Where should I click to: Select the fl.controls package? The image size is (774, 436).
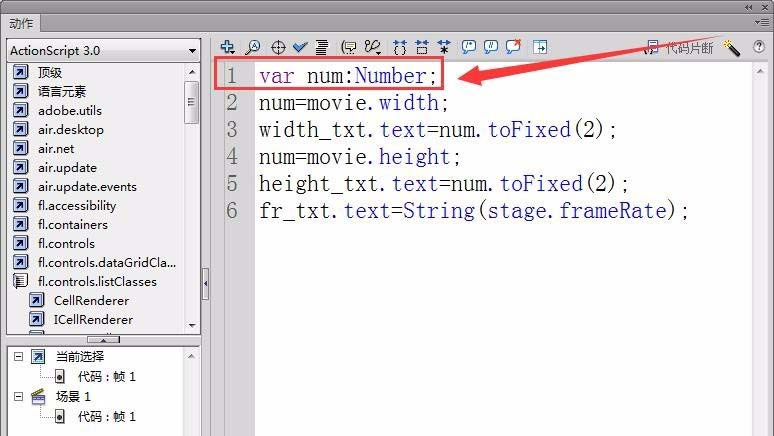pyautogui.click(x=66, y=243)
